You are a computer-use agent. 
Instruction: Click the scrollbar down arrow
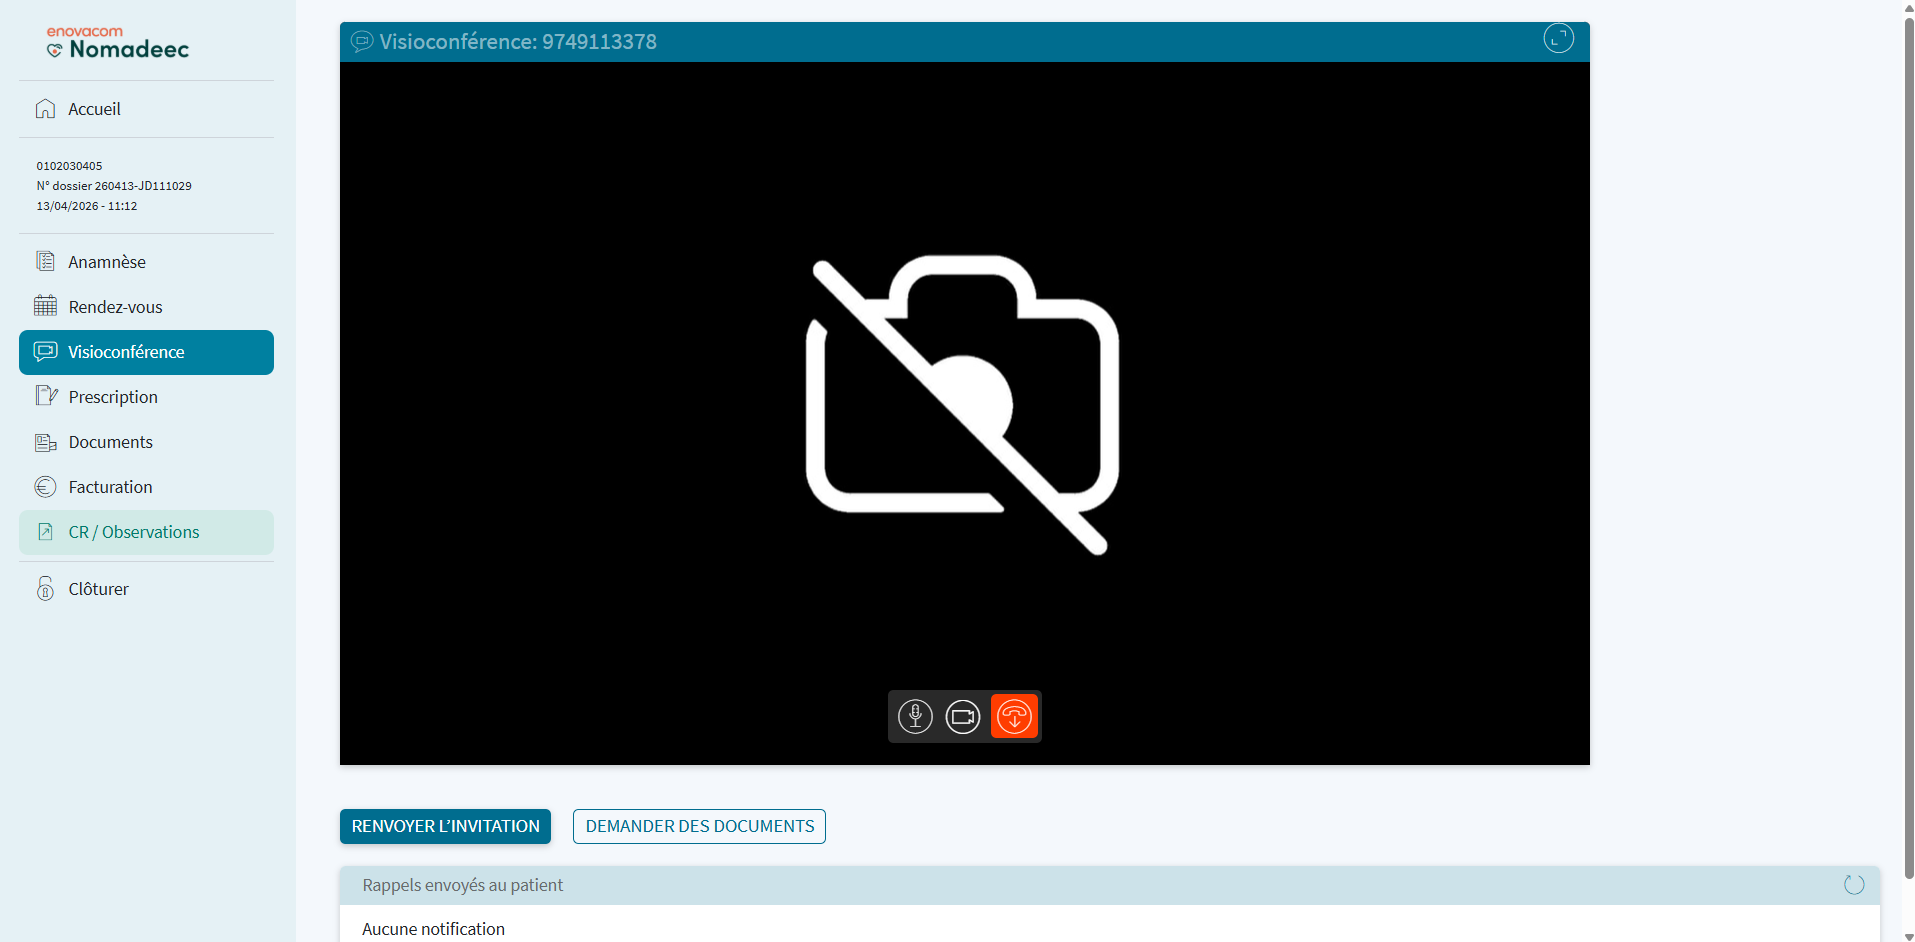[1908, 936]
